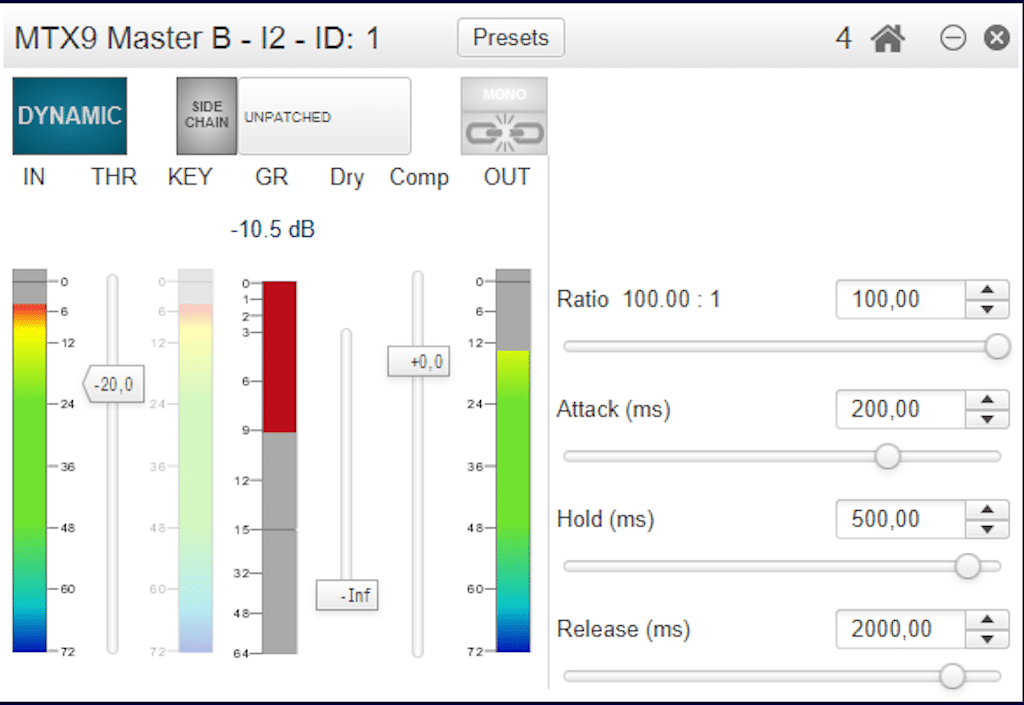
Task: Click the threshold fader handle at -20,0
Action: 114,384
